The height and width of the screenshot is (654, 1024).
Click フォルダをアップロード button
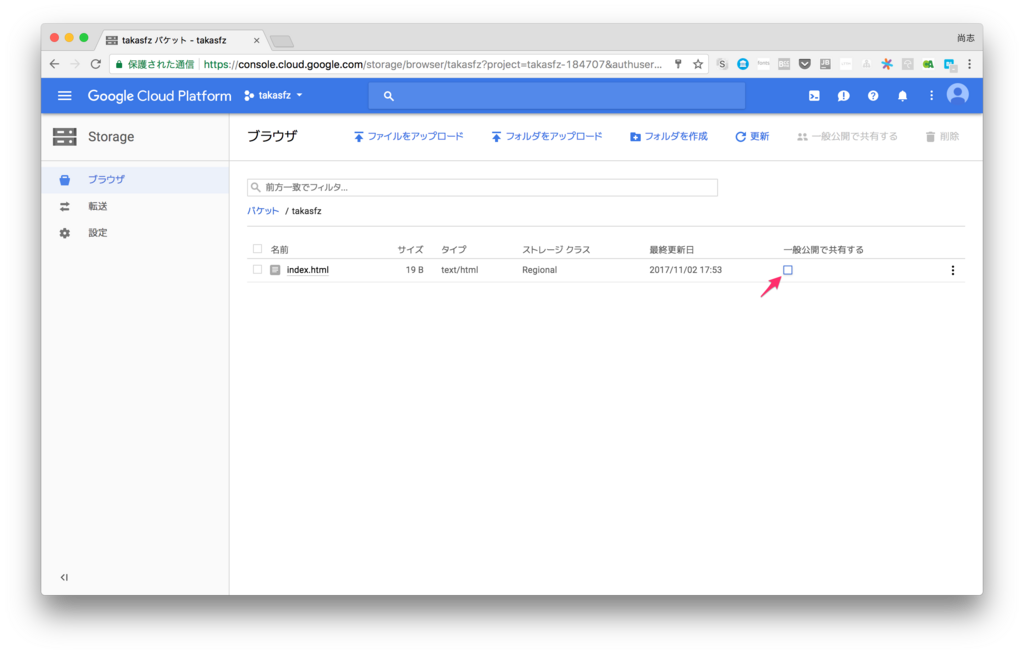pyautogui.click(x=547, y=137)
